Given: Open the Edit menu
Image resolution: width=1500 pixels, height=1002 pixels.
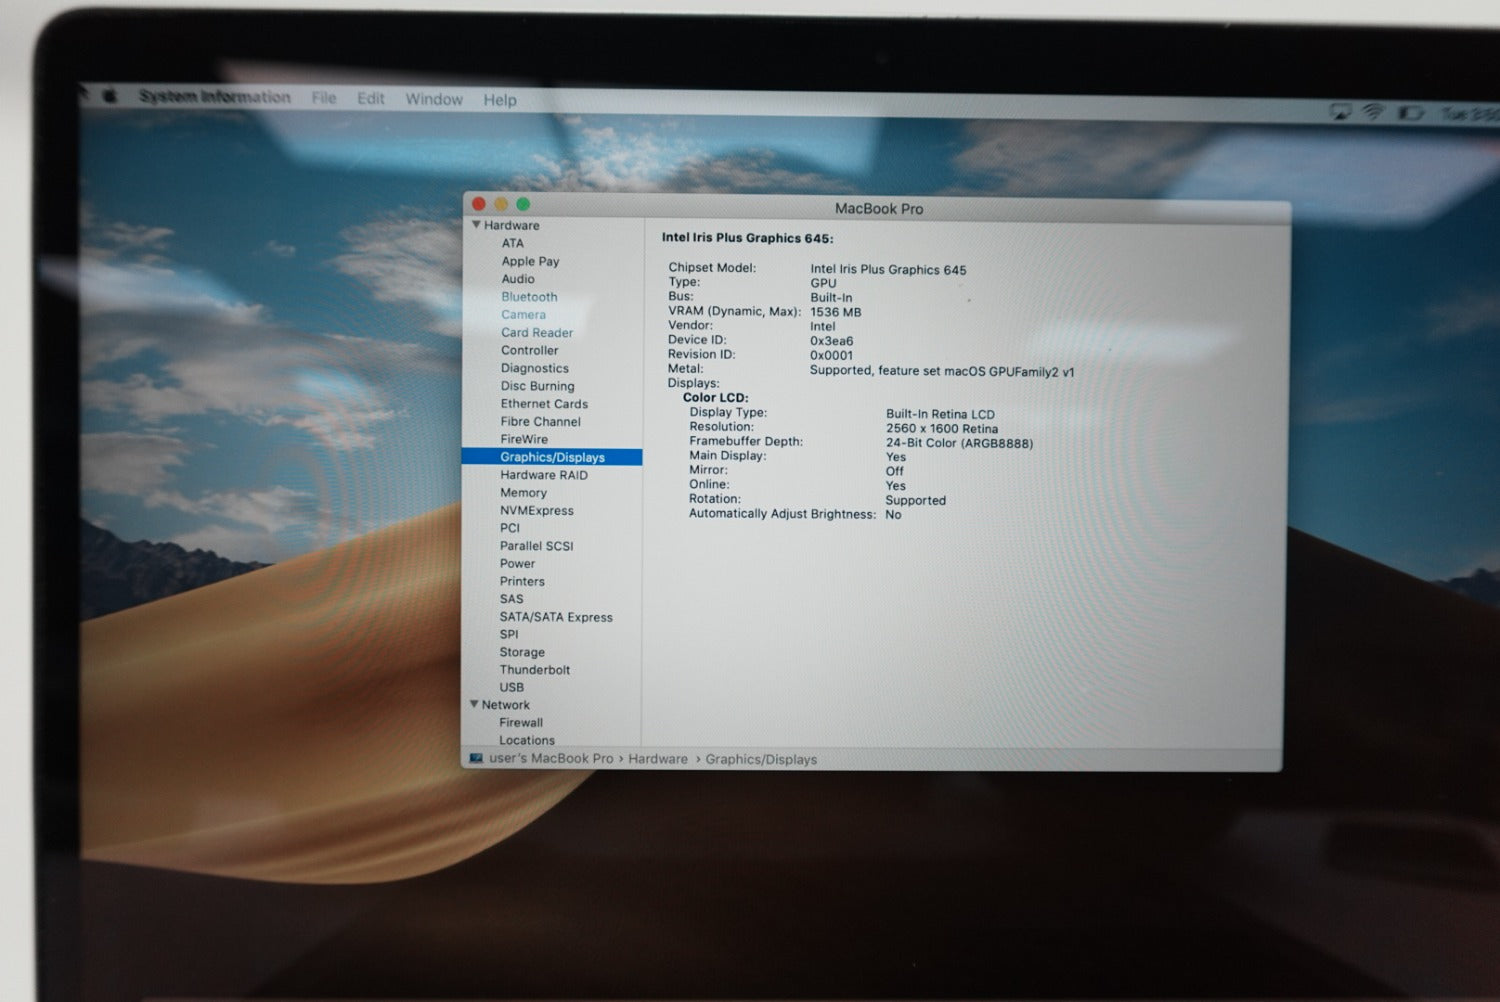Looking at the screenshot, I should [x=371, y=98].
